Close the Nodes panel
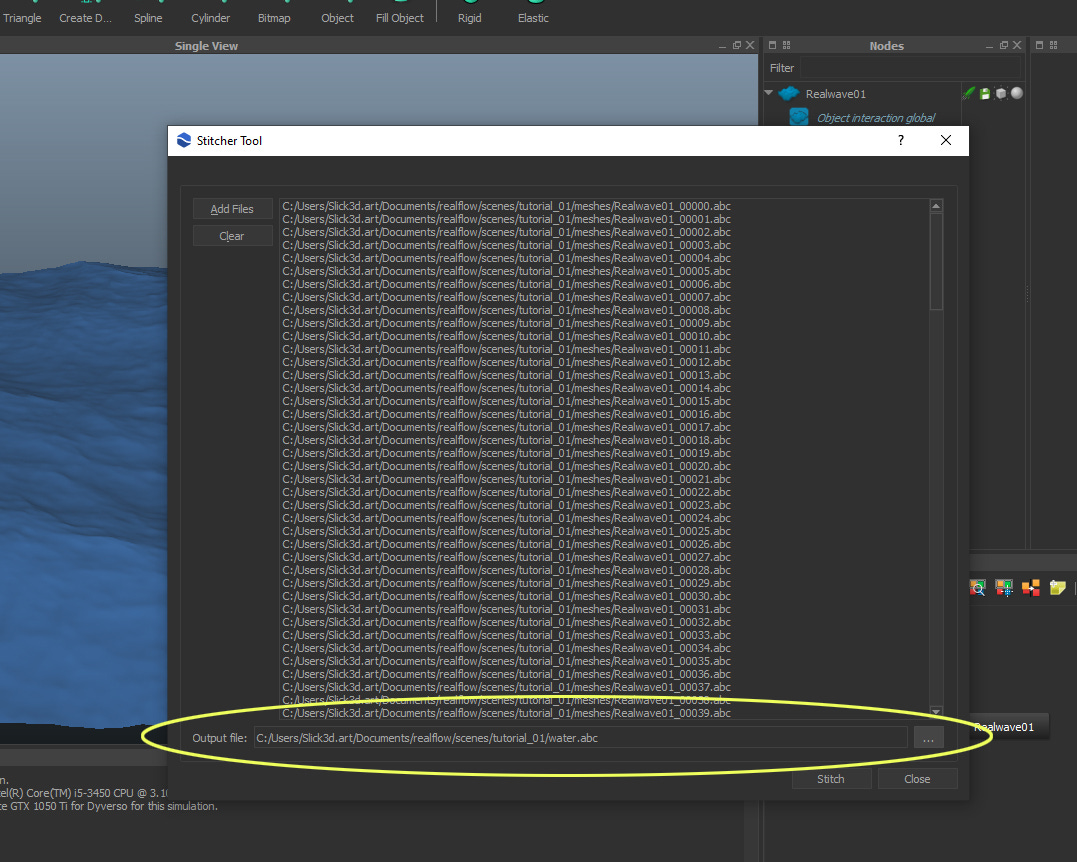 [1017, 45]
